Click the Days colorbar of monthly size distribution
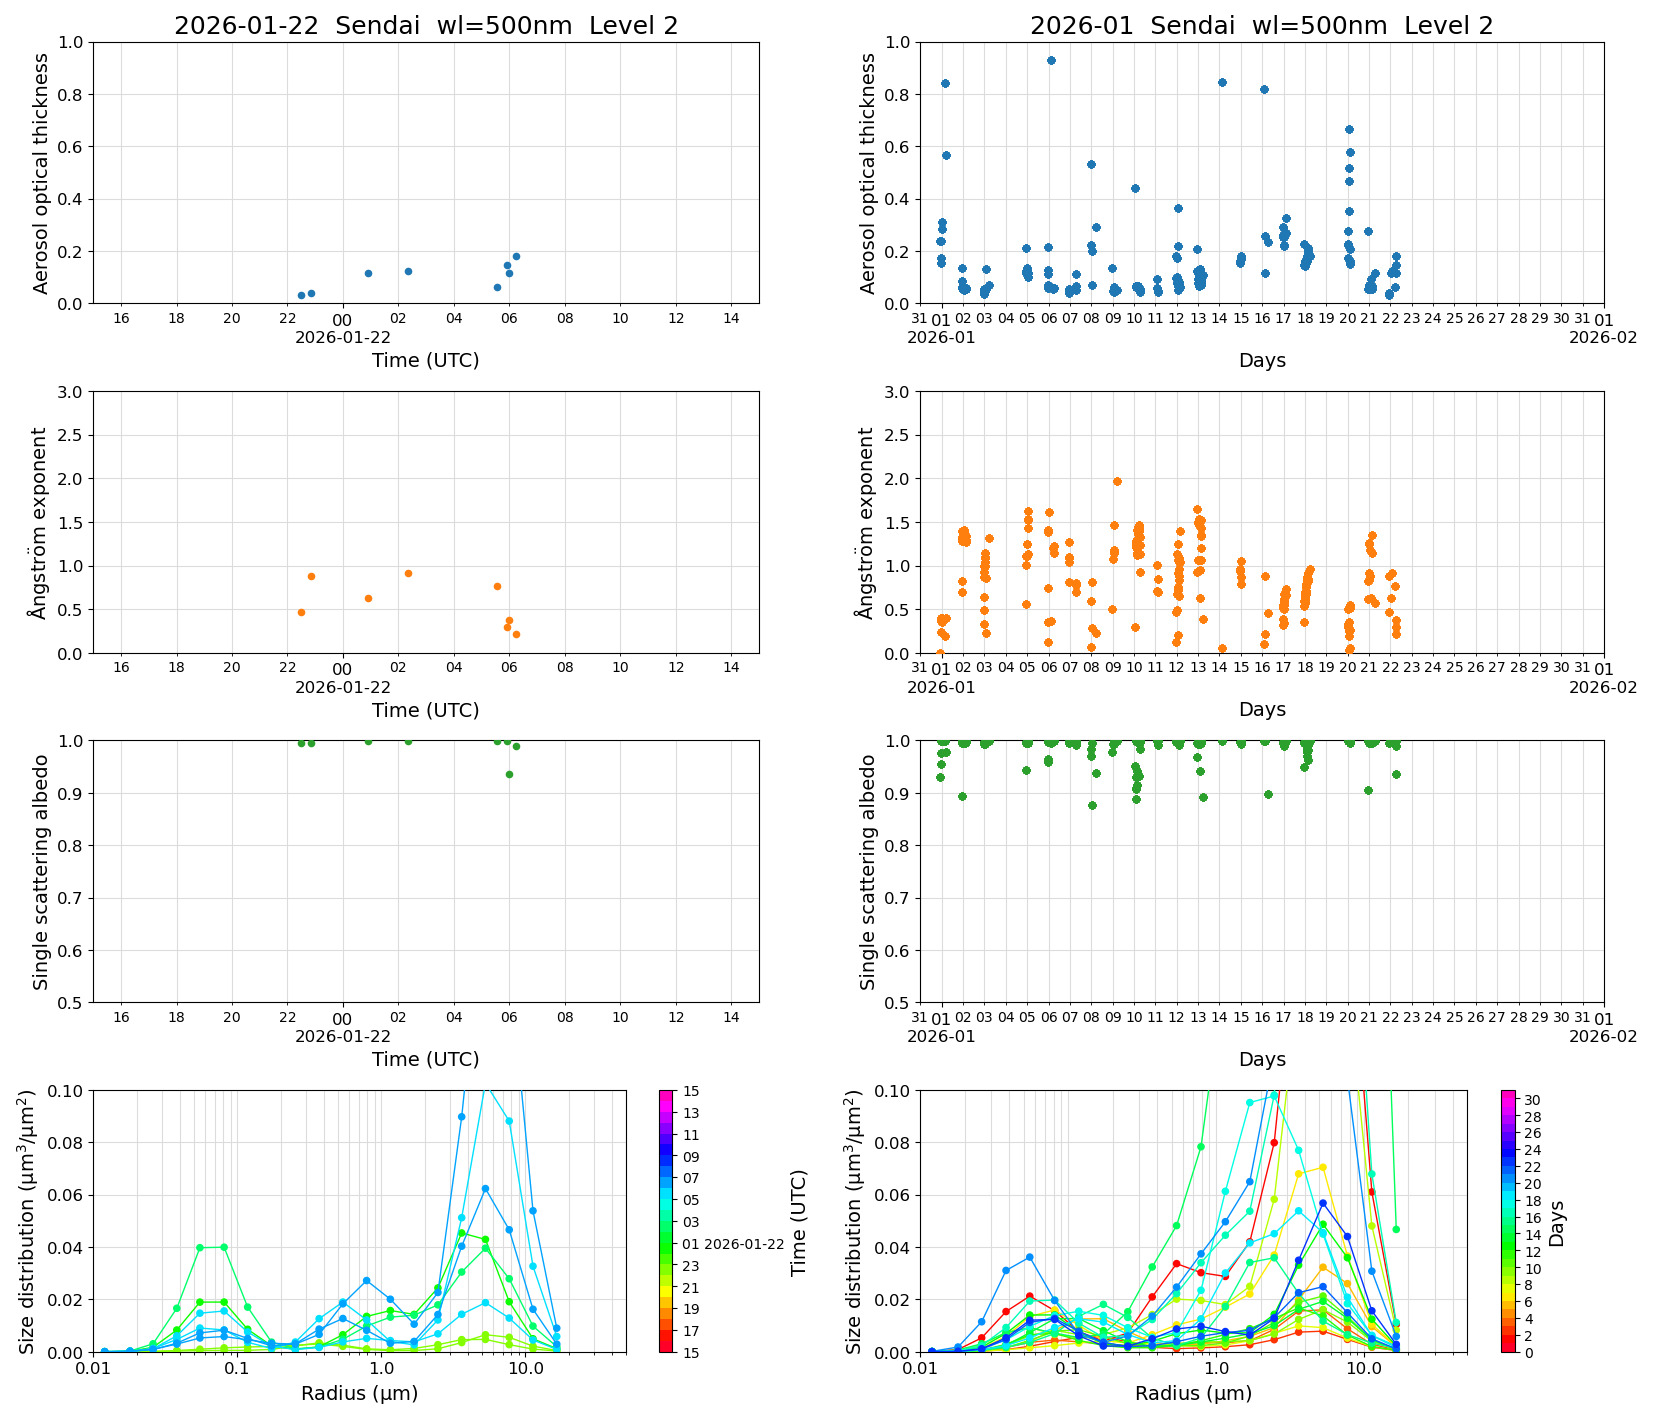Viewport: 1654px width, 1420px height. click(1508, 1220)
